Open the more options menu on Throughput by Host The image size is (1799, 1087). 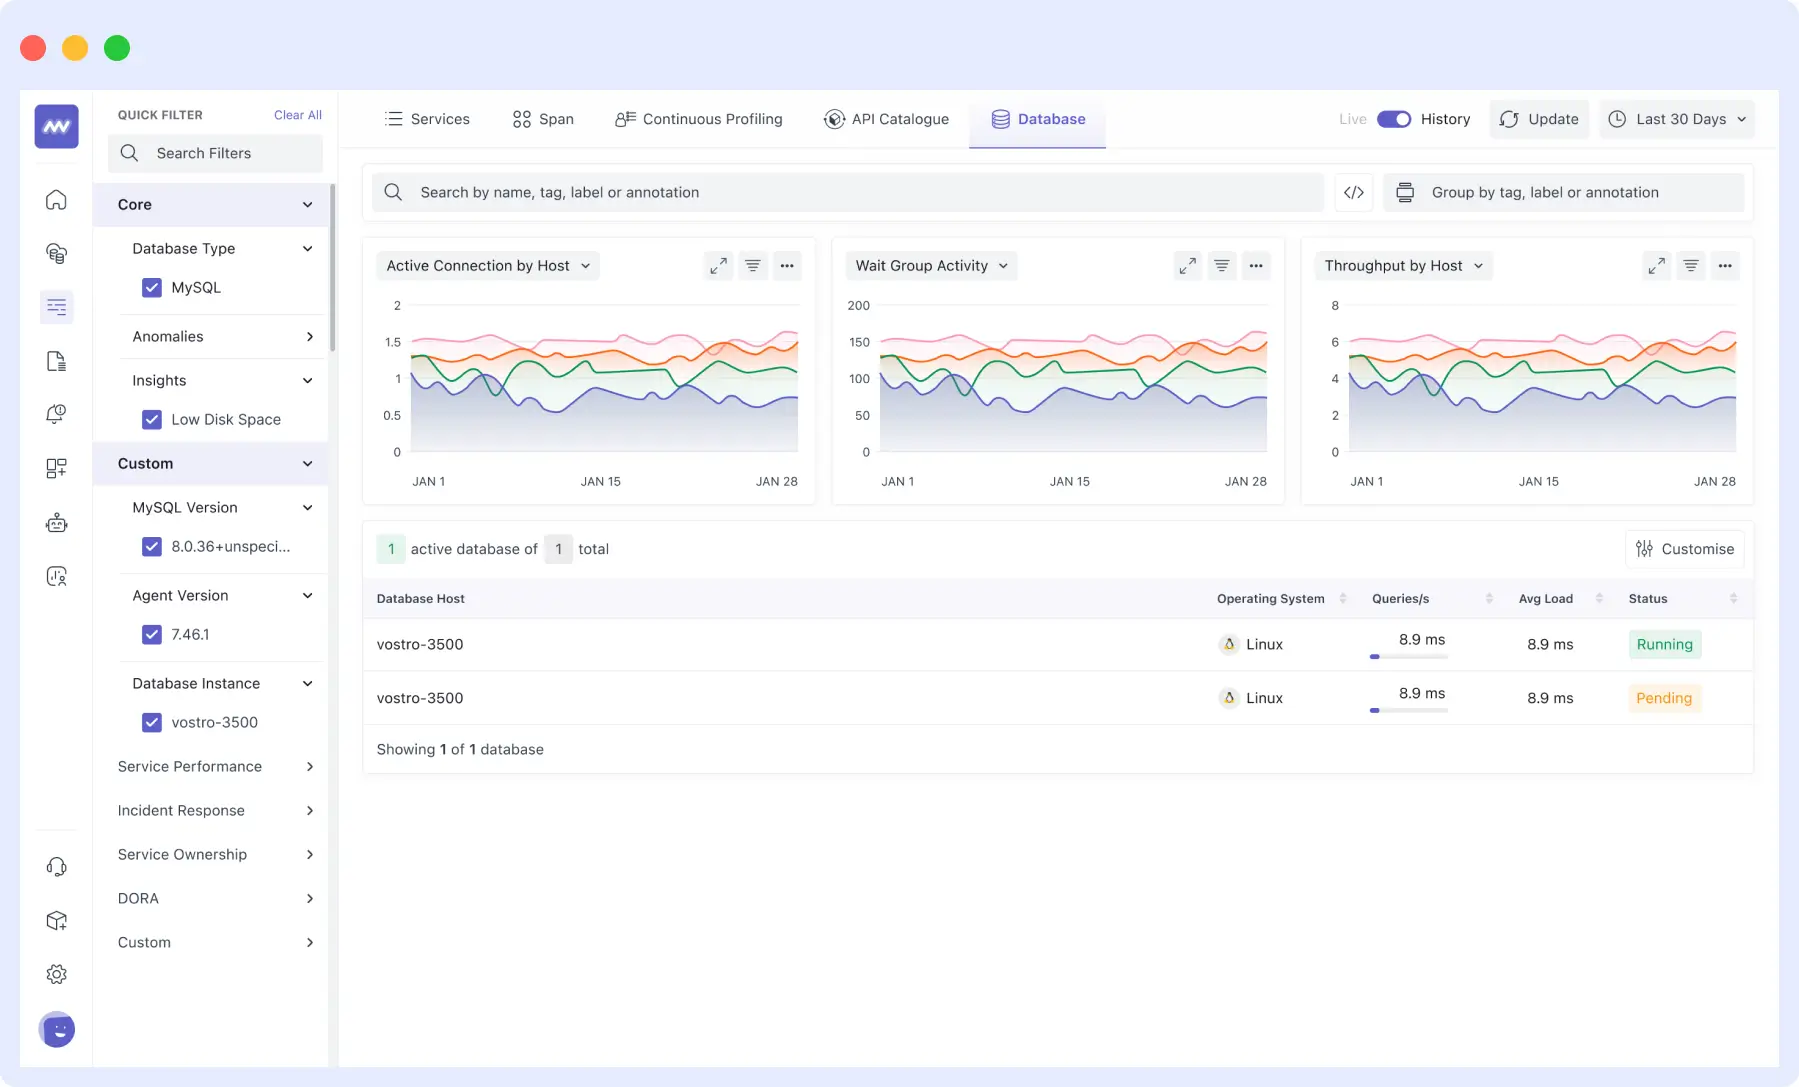[x=1725, y=265]
